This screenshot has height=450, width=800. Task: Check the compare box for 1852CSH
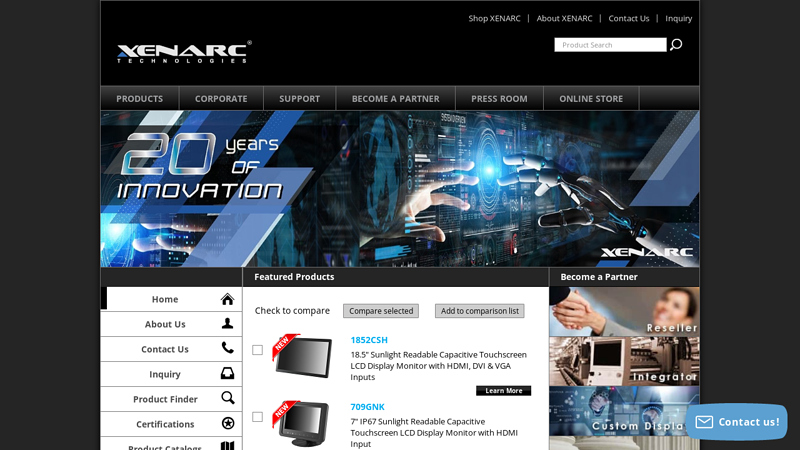click(258, 350)
